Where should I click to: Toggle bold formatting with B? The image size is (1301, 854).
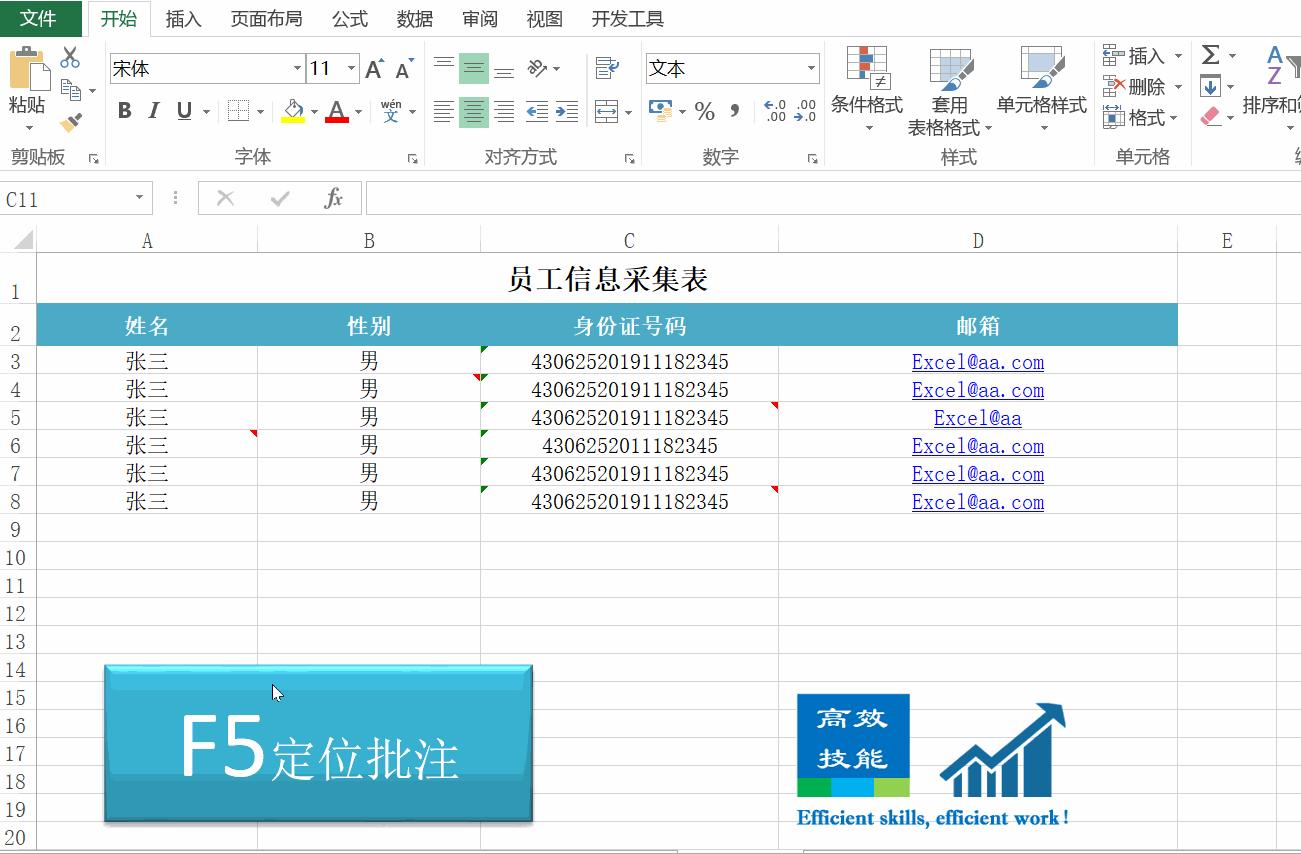124,111
